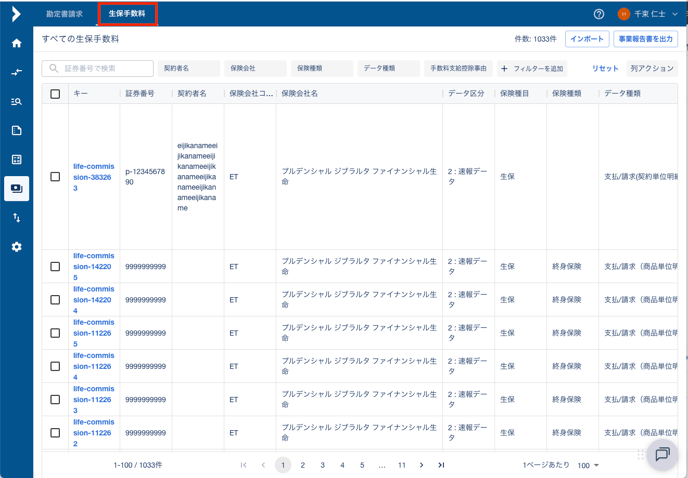Open the settings gear in the sidebar

(16, 246)
